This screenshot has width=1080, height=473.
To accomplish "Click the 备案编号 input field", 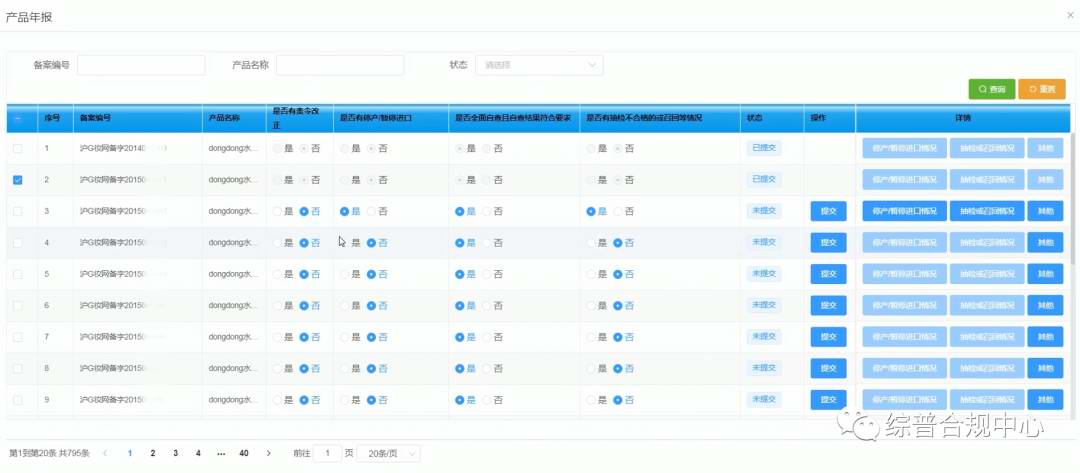I will tap(141, 65).
